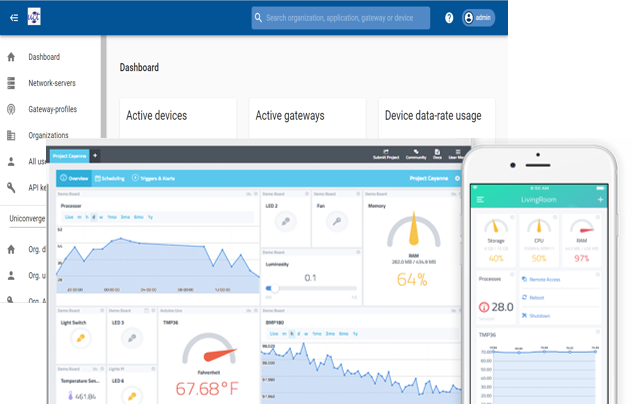Click the Submit Project icon in Cayenne
The width and height of the screenshot is (632, 404).
pos(386,154)
